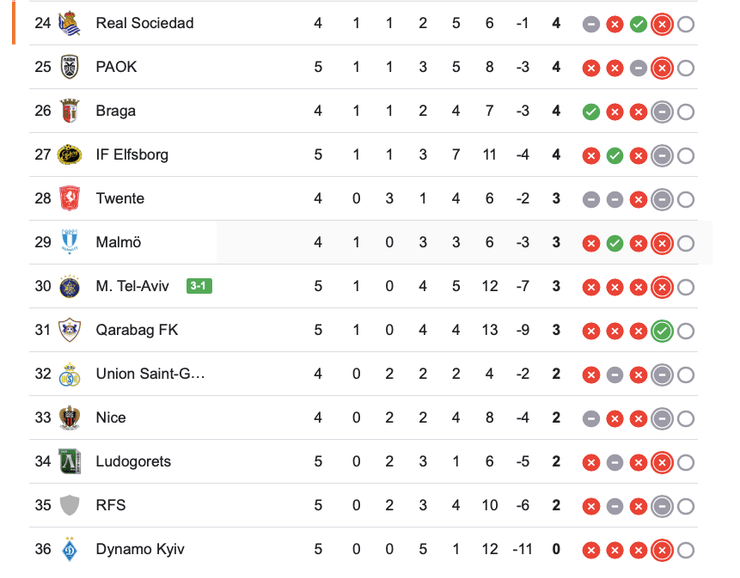
Task: Open the RFS team name link
Action: (x=111, y=505)
